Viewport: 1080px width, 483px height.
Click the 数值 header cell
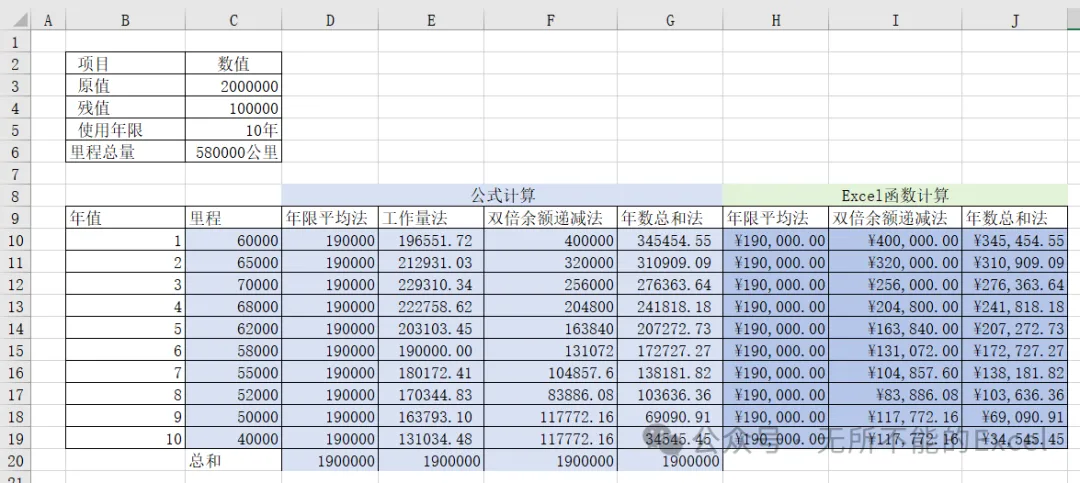click(x=233, y=64)
